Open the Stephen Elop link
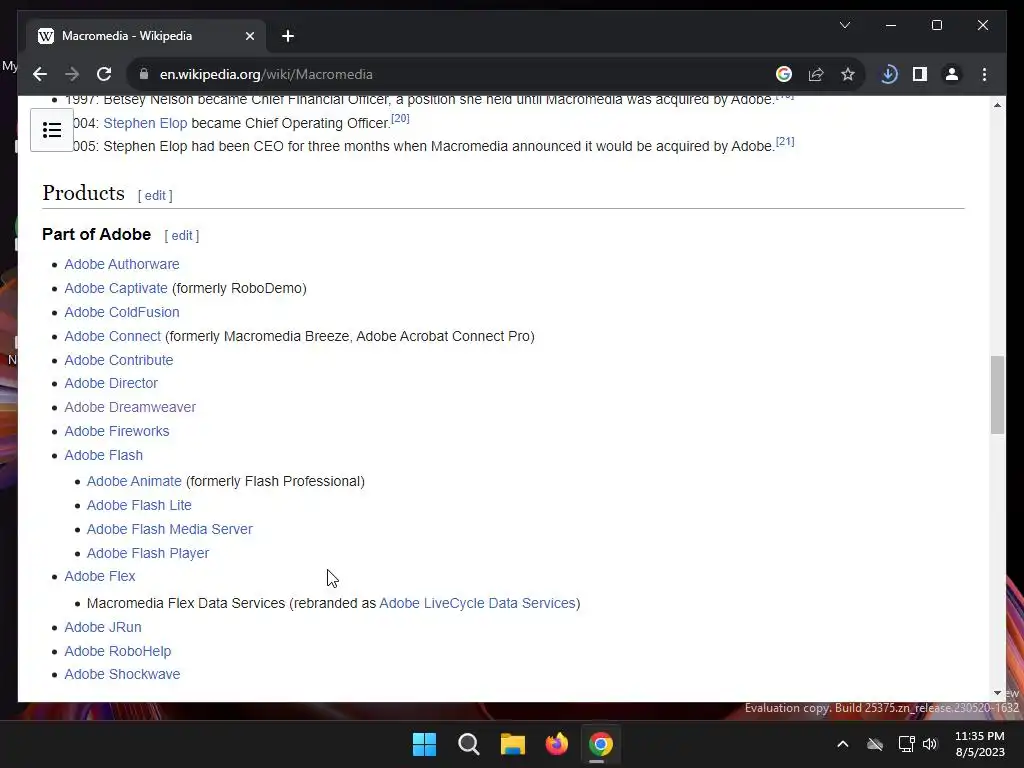The image size is (1024, 768). [x=145, y=123]
